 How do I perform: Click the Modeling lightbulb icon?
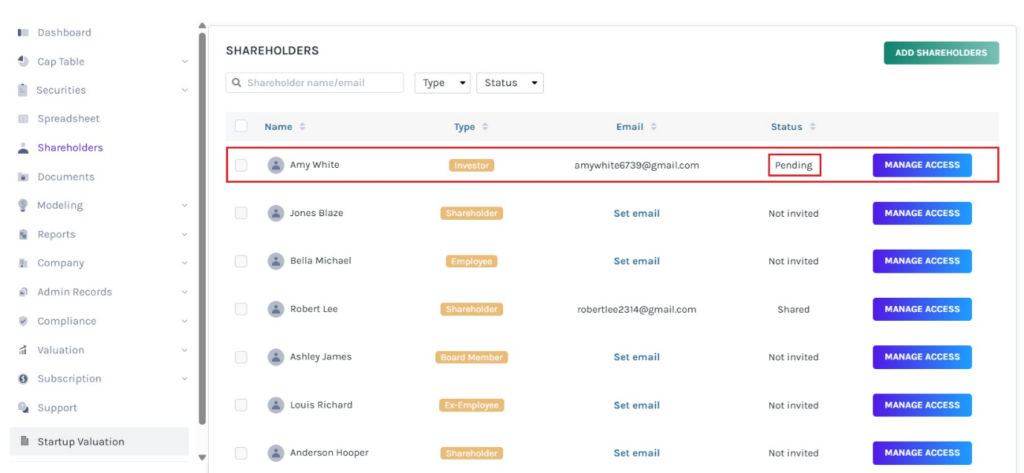point(23,205)
